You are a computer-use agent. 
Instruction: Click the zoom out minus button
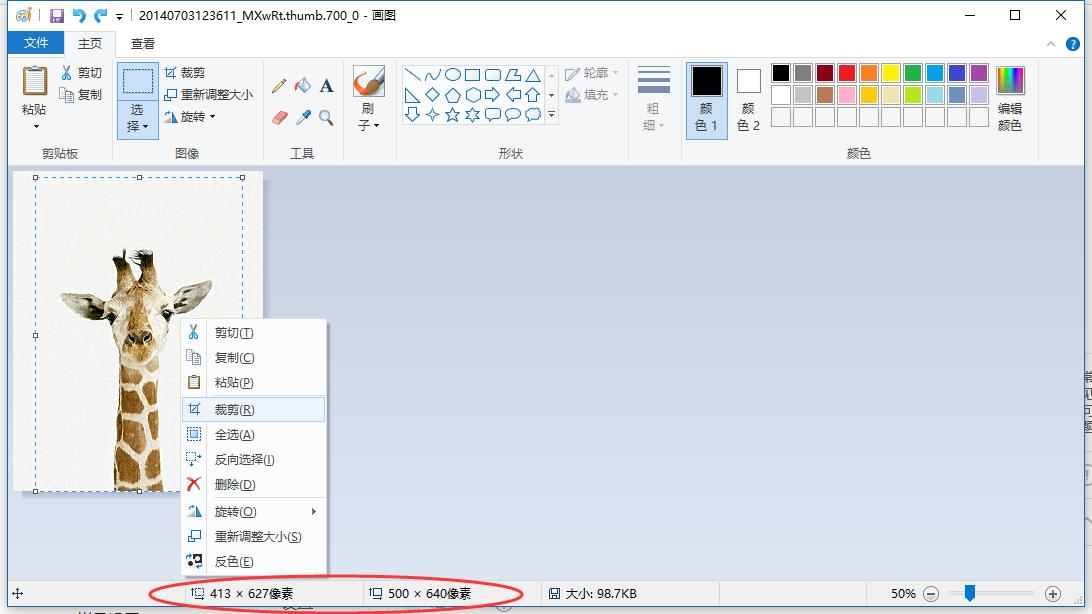tap(931, 594)
